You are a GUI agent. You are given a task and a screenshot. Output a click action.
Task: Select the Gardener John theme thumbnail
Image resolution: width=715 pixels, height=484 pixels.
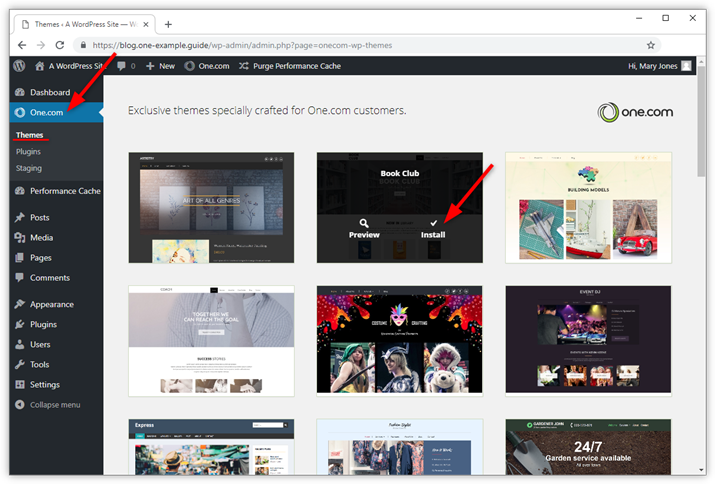click(x=588, y=447)
